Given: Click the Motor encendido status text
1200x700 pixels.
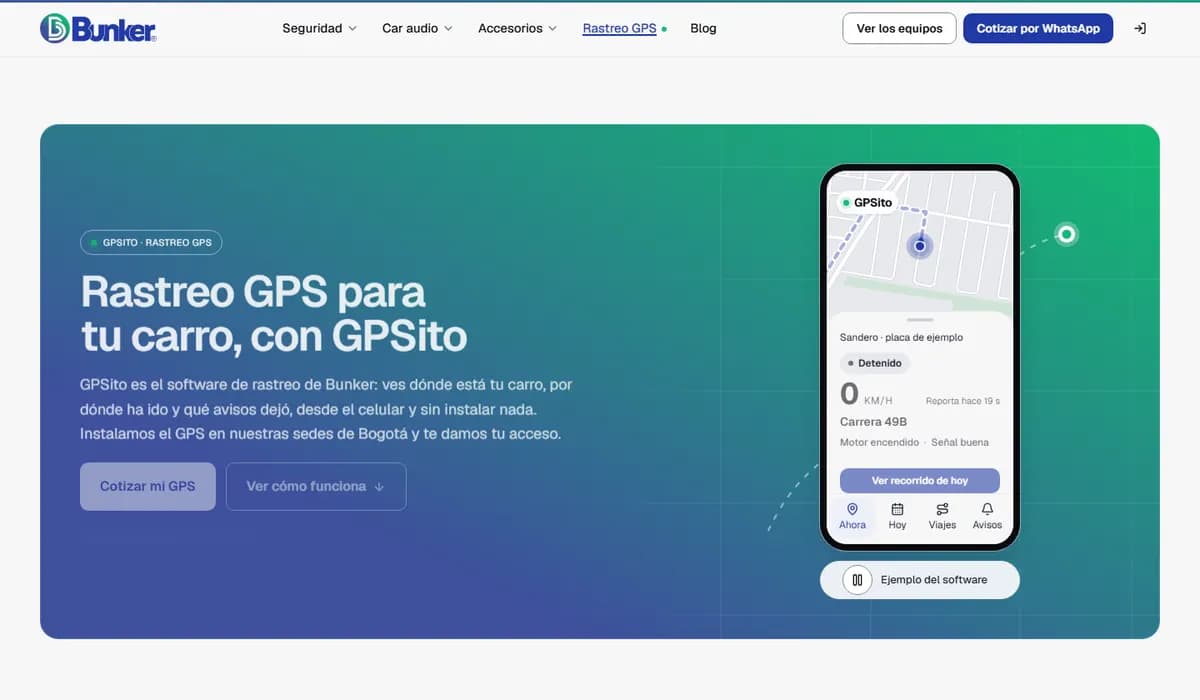Looking at the screenshot, I should [x=879, y=442].
